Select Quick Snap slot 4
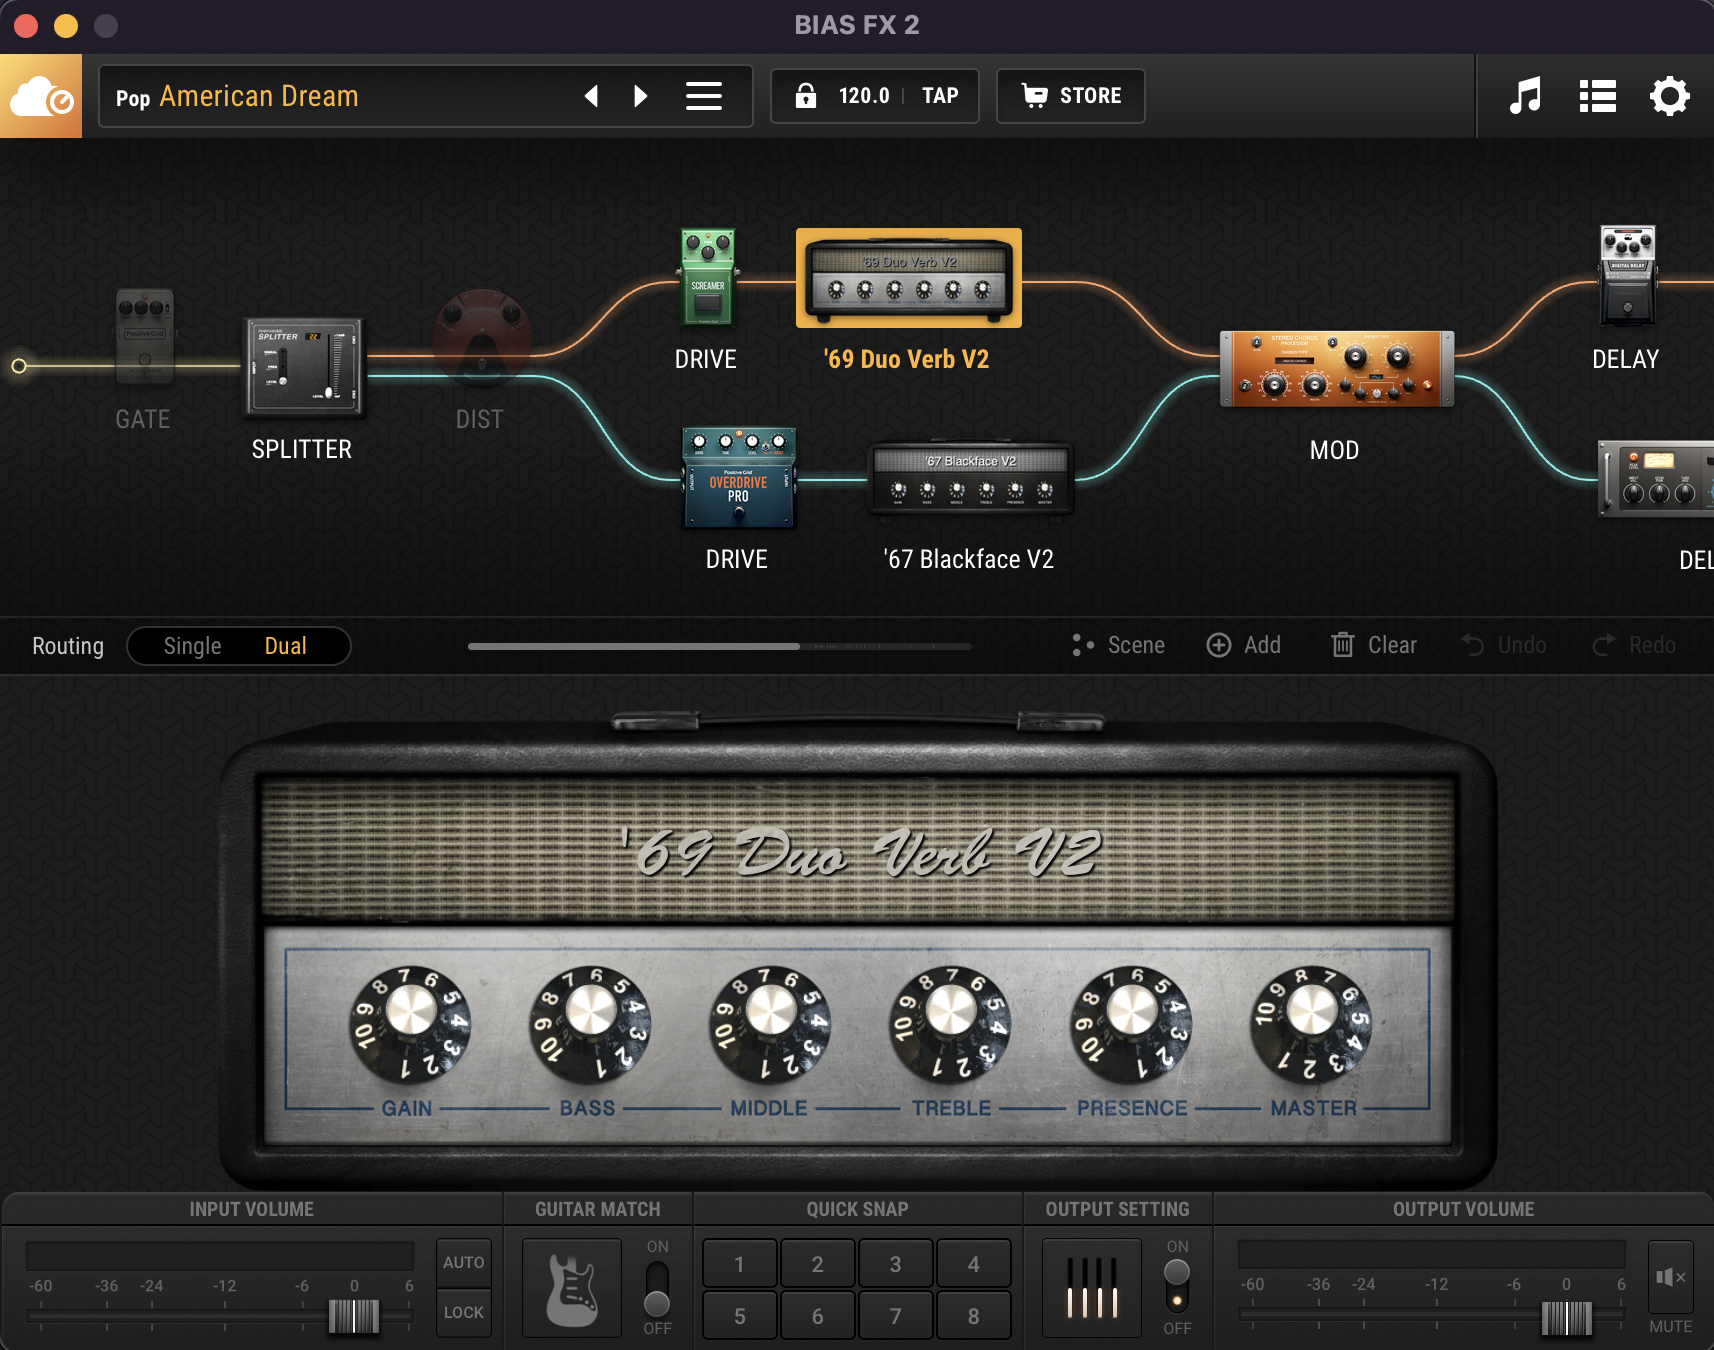1714x1350 pixels. [x=974, y=1264]
